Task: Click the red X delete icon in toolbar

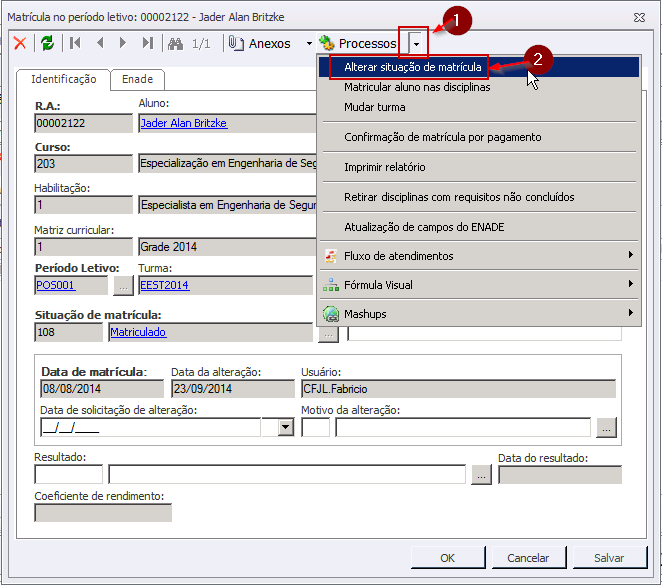Action: coord(19,43)
